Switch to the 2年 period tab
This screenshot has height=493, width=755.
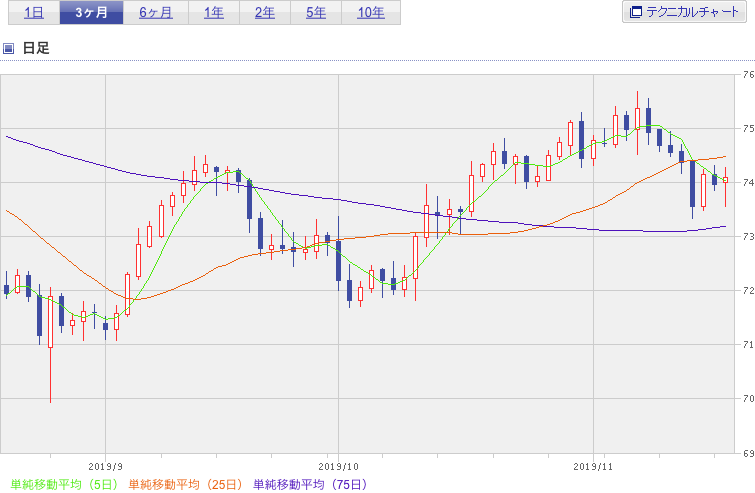coord(265,13)
